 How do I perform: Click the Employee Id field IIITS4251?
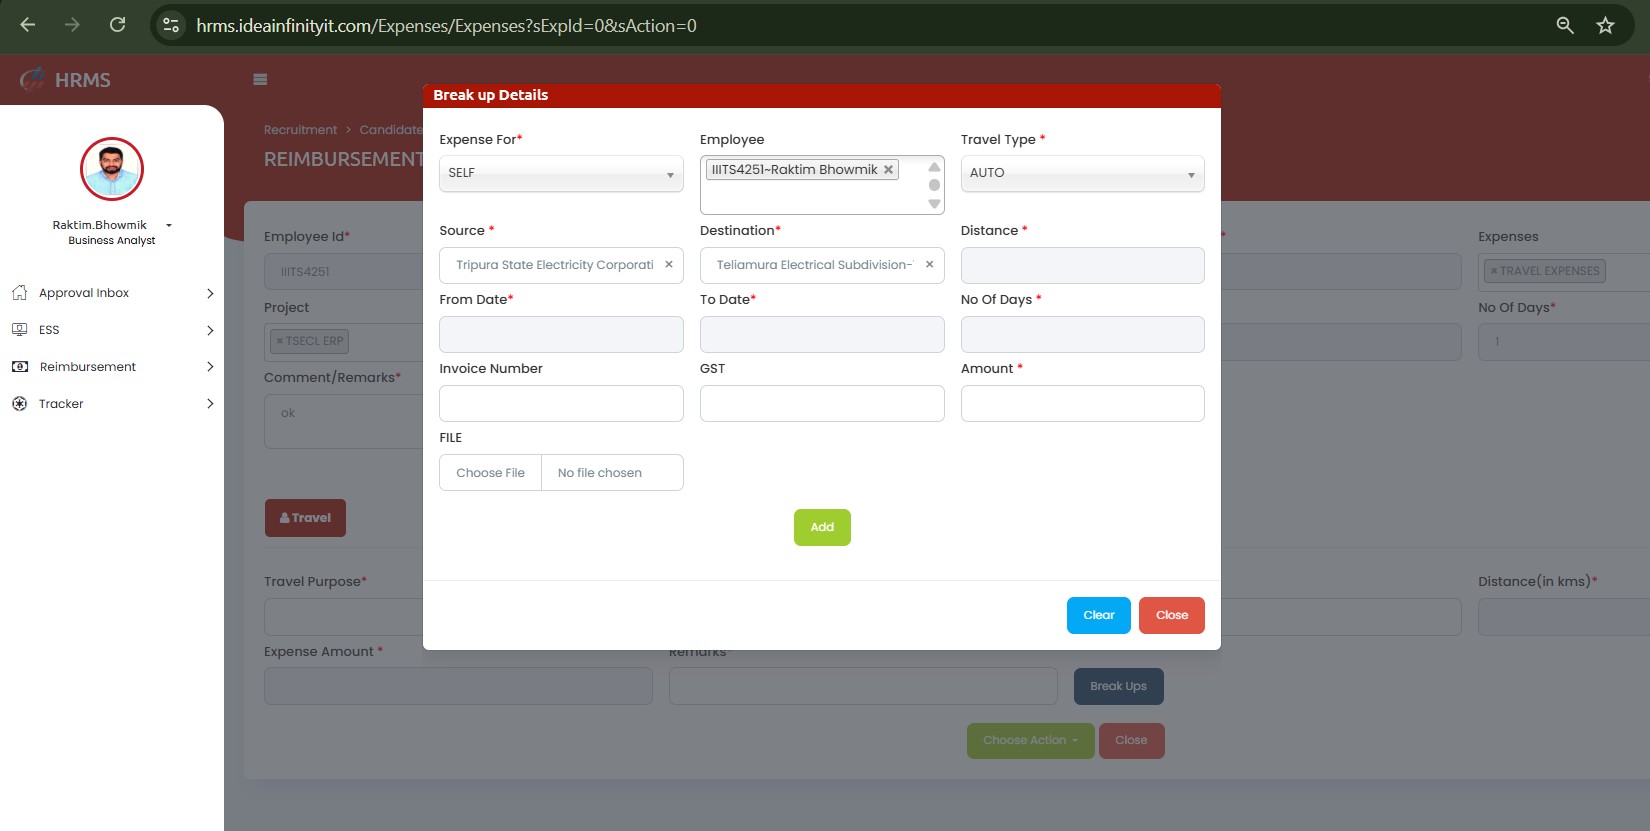point(343,272)
